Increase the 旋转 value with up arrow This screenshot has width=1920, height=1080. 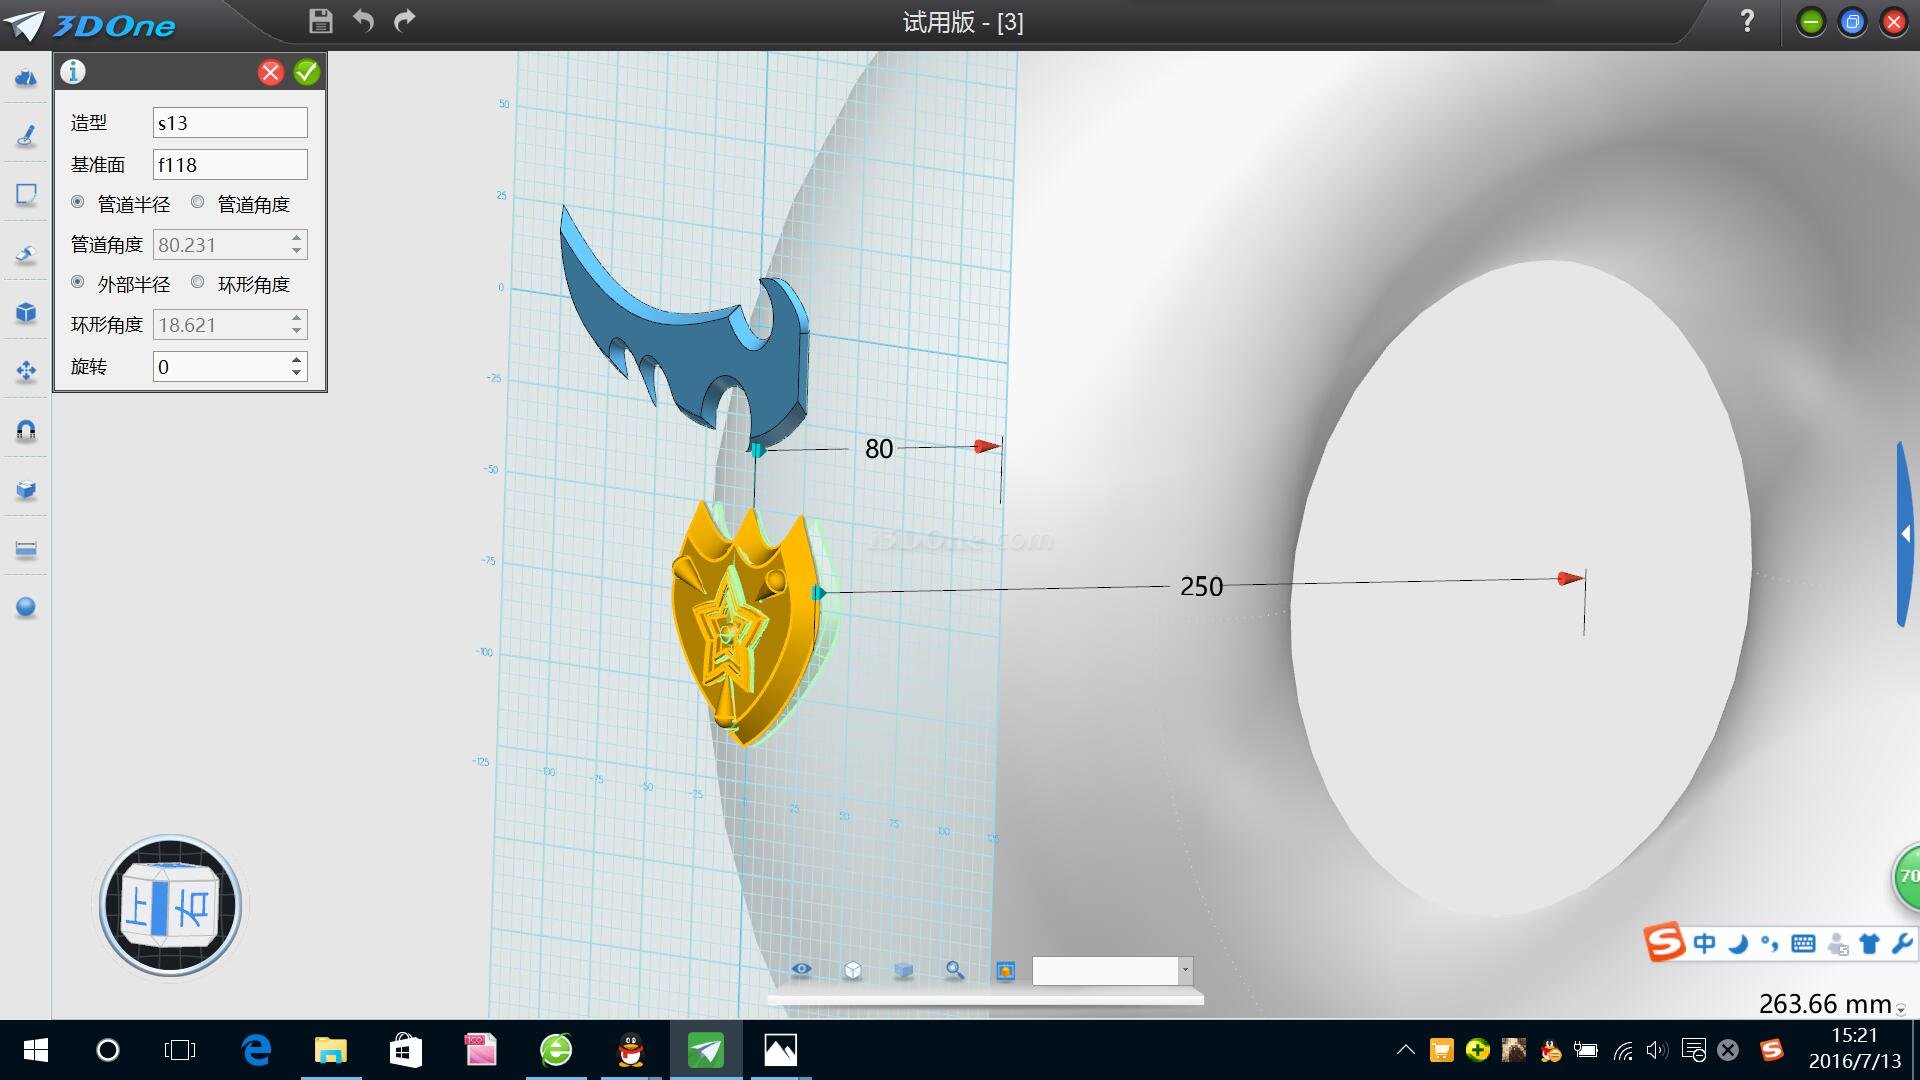(x=297, y=359)
